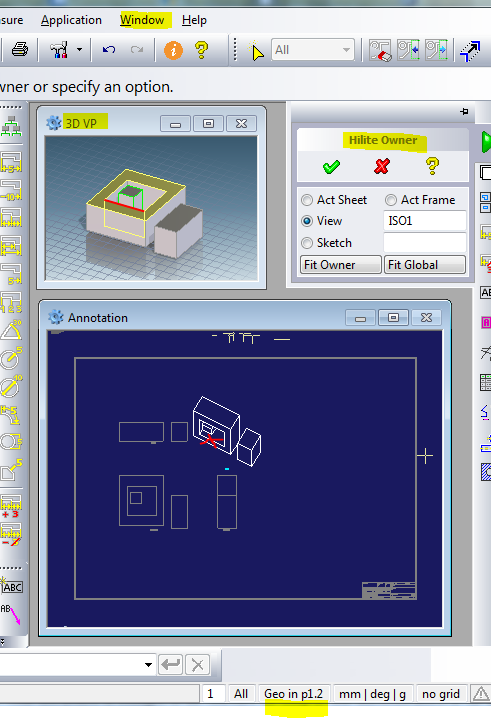Viewport: 491px width, 718px height.
Task: Open the orange info icon
Action: click(173, 50)
